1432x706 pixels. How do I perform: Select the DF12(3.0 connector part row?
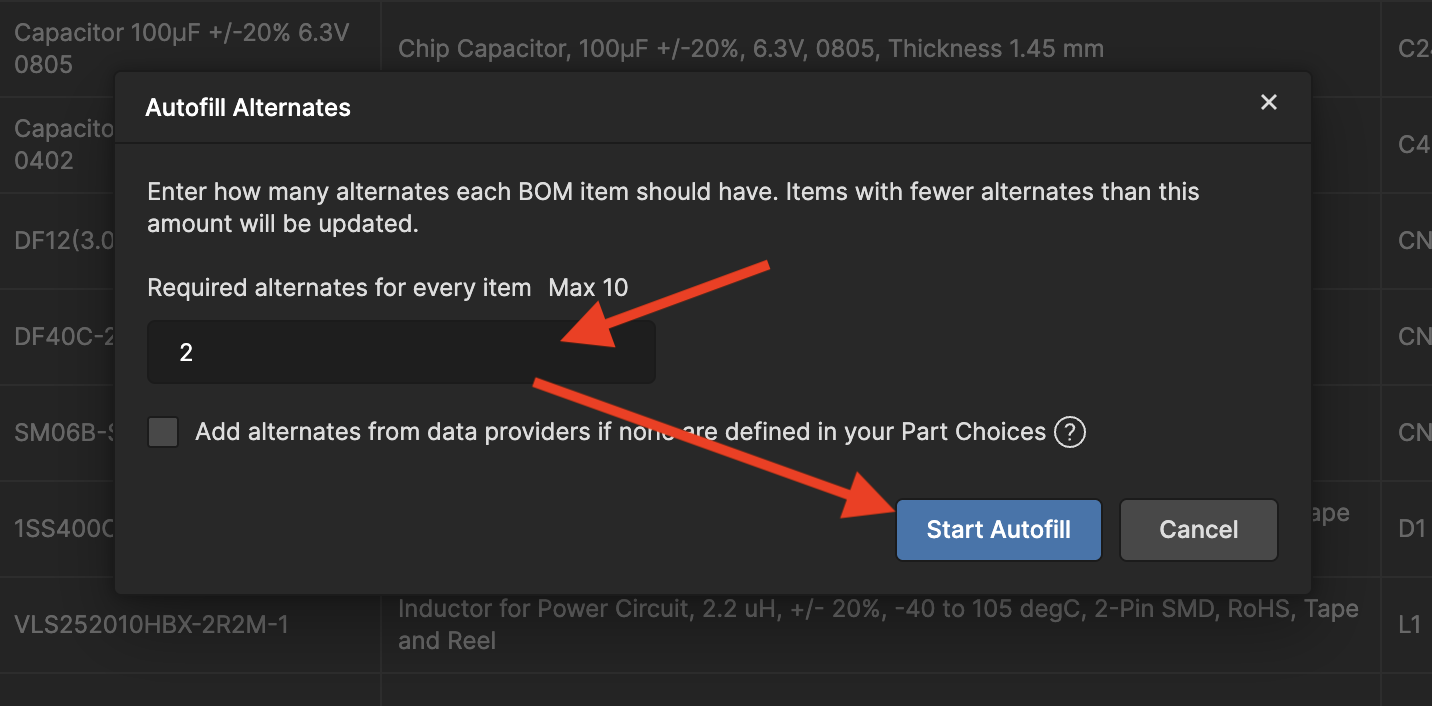coord(60,240)
